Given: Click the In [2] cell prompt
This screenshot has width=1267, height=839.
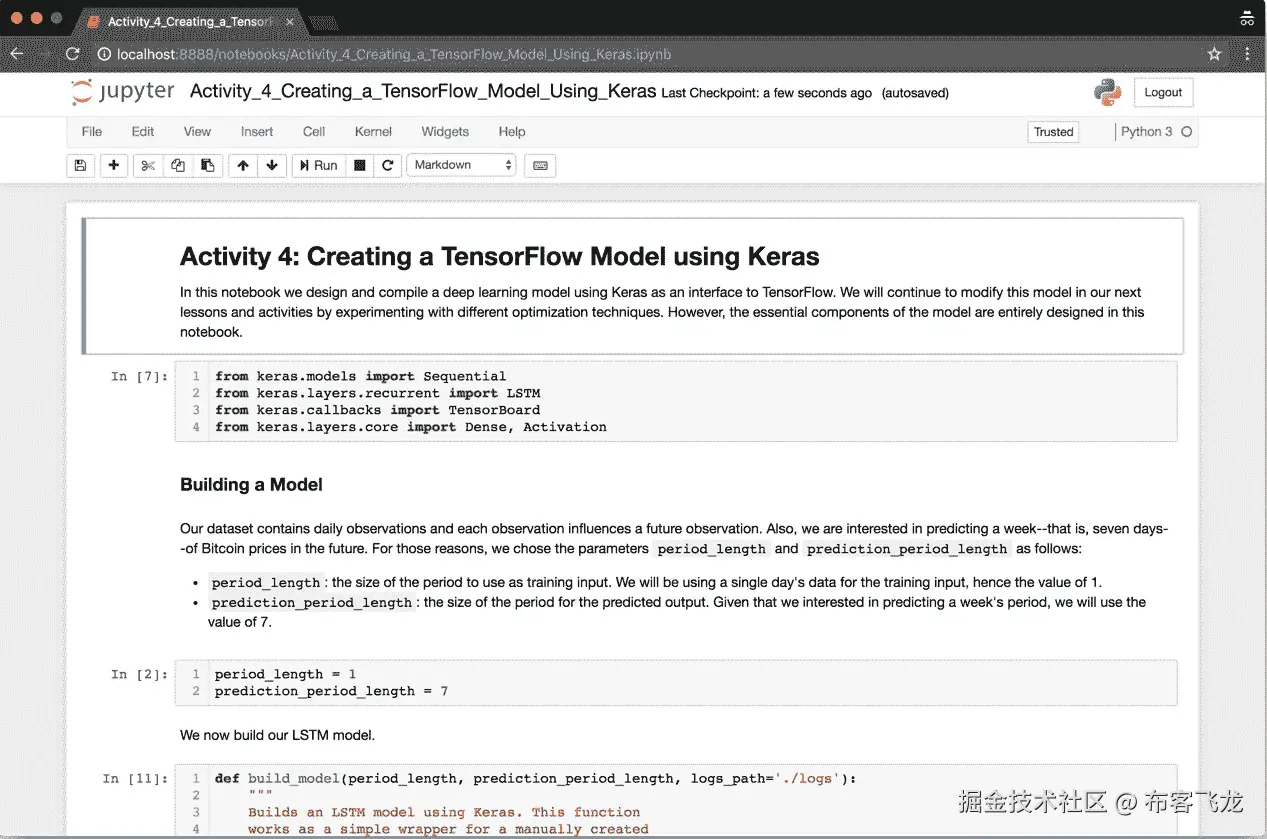Looking at the screenshot, I should (x=140, y=674).
